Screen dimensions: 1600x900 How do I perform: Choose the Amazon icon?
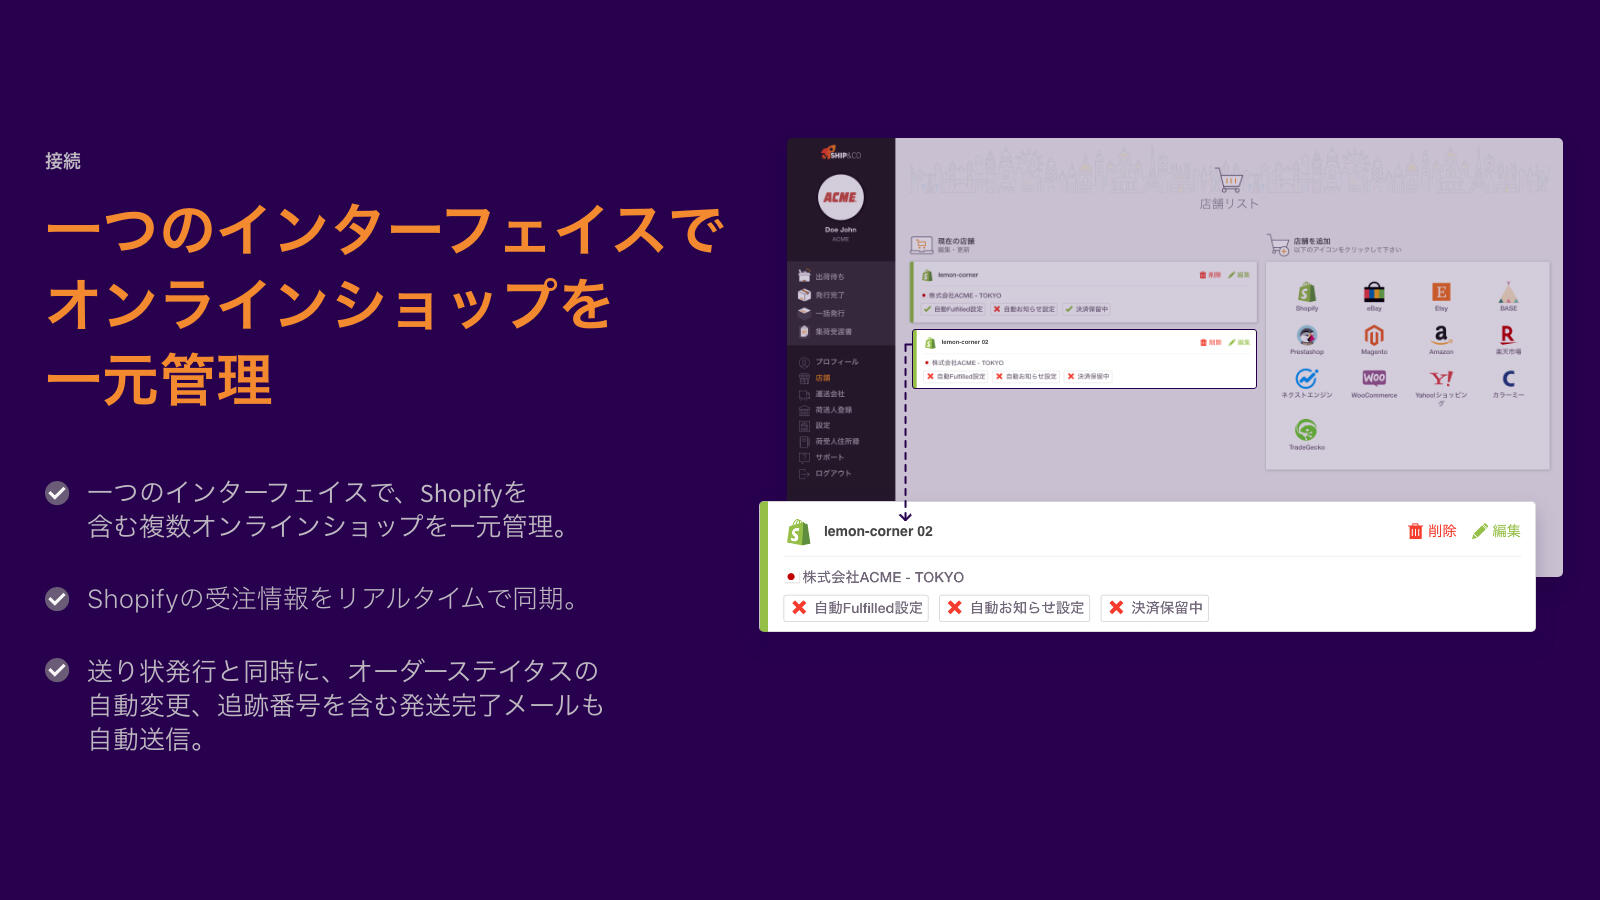click(x=1441, y=336)
